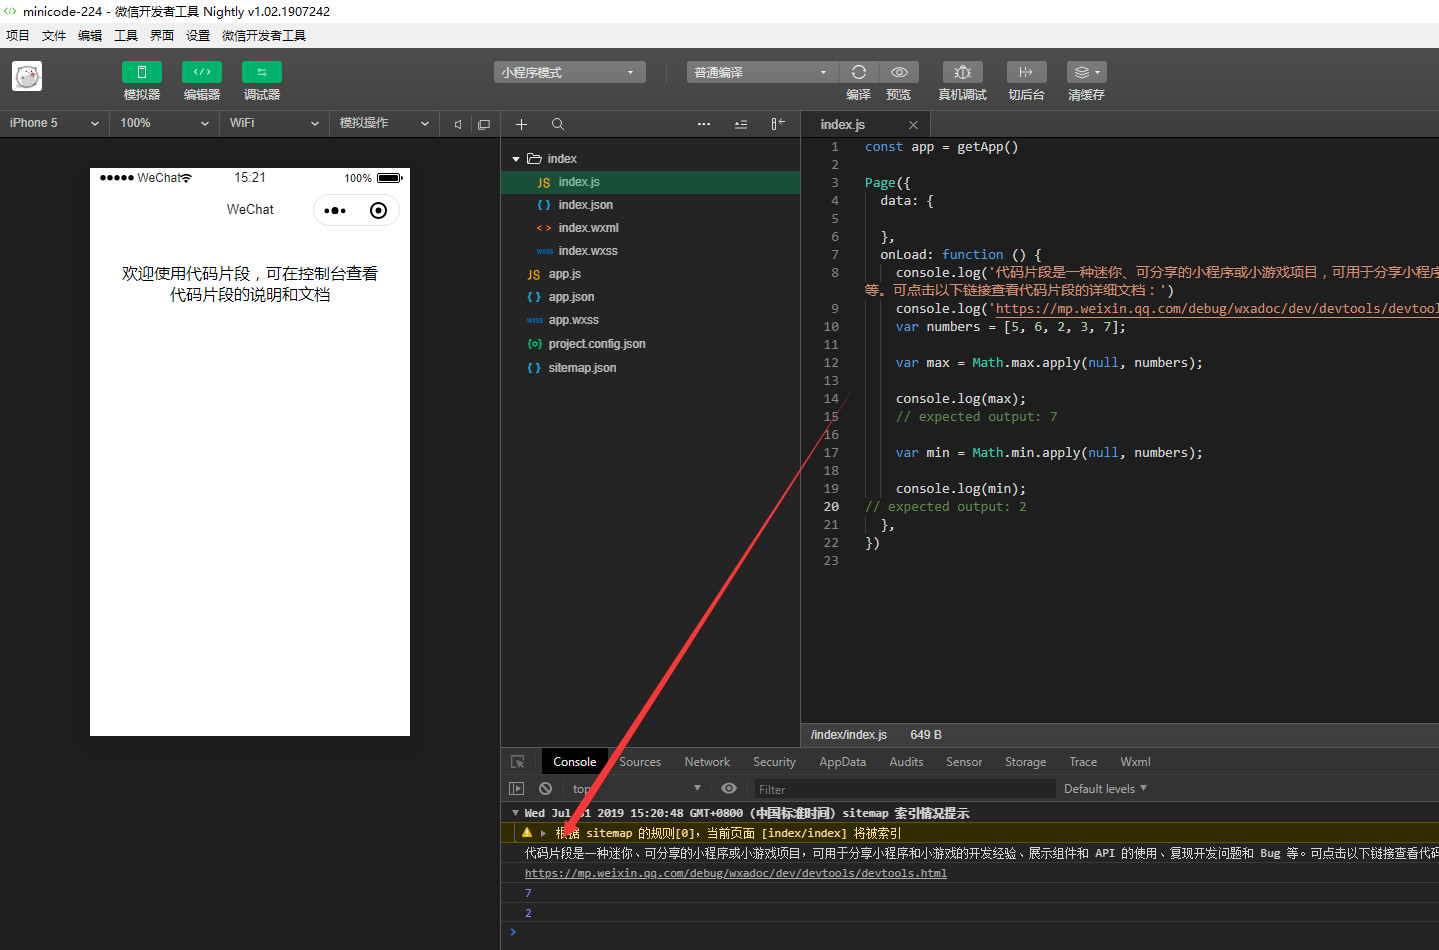Image resolution: width=1439 pixels, height=950 pixels.
Task: Switch to the Console tab
Action: click(x=575, y=762)
